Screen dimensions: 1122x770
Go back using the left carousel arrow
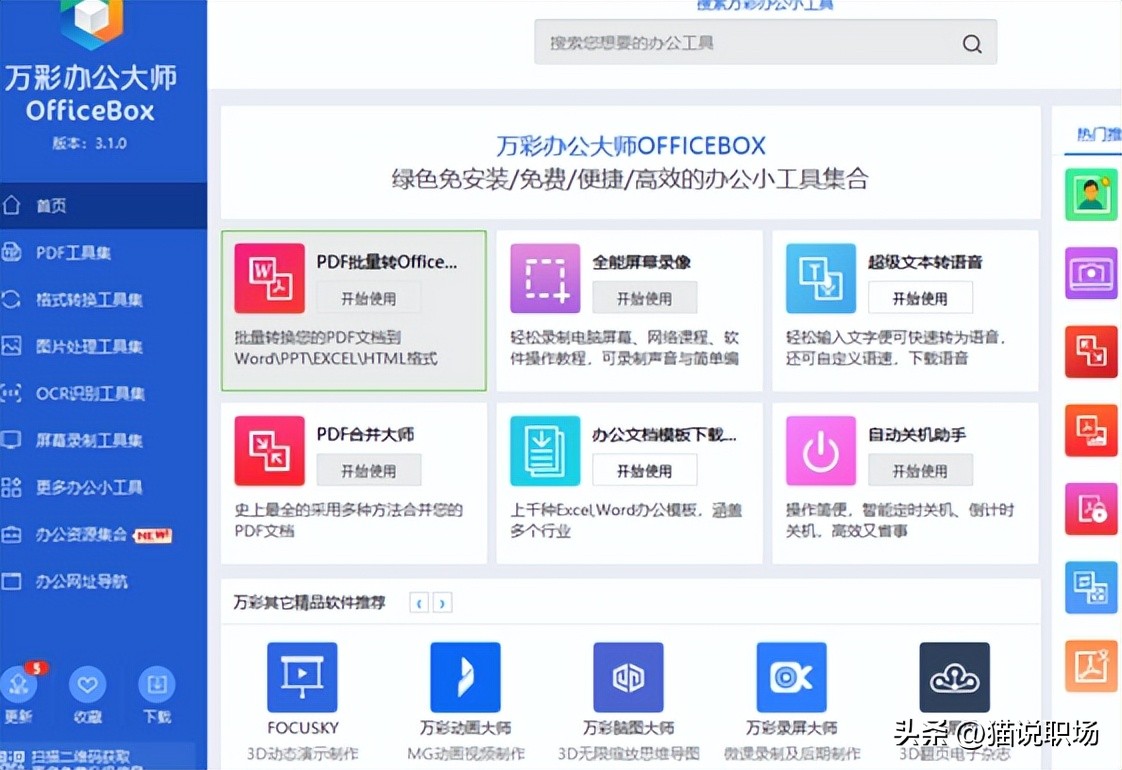[x=420, y=602]
